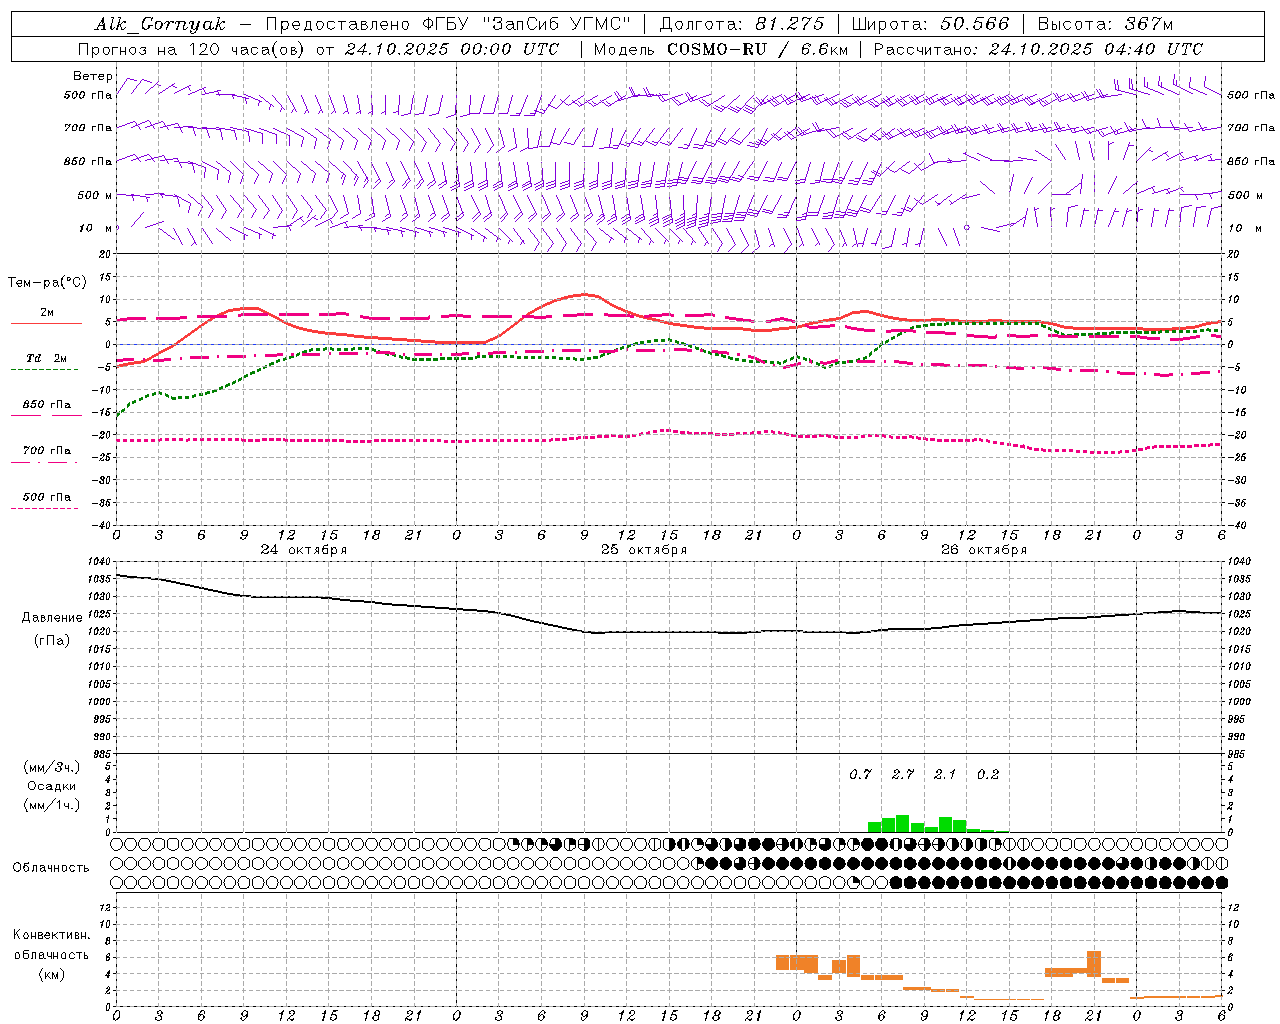The height and width of the screenshot is (1024, 1280).
Task: Click the (мм/1ч.) precipitation unit label
Action: [52, 805]
